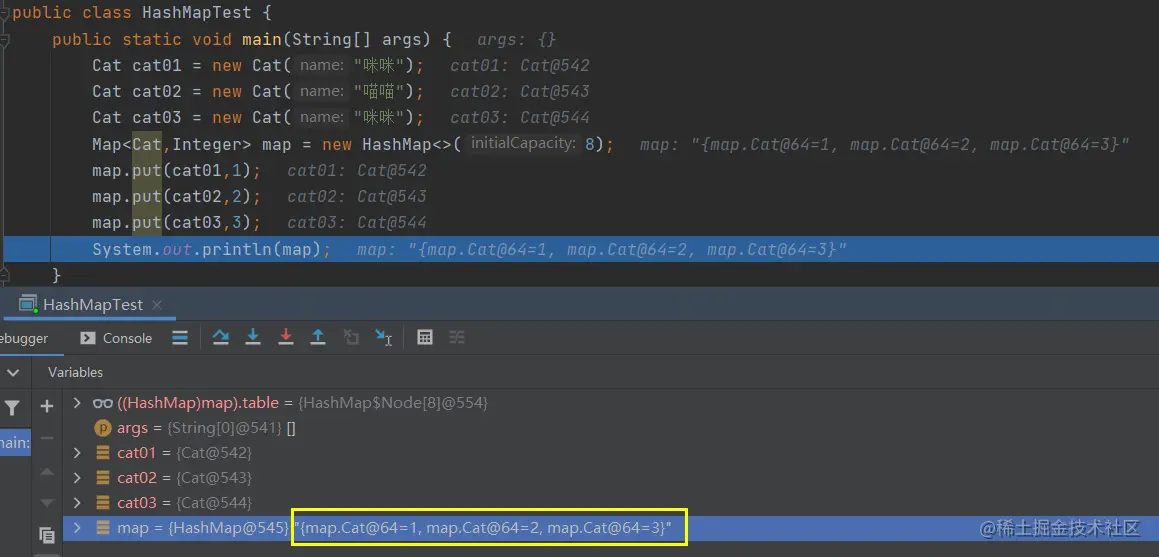The image size is (1159, 557).
Task: Click the Step Over icon
Action: pyautogui.click(x=220, y=338)
